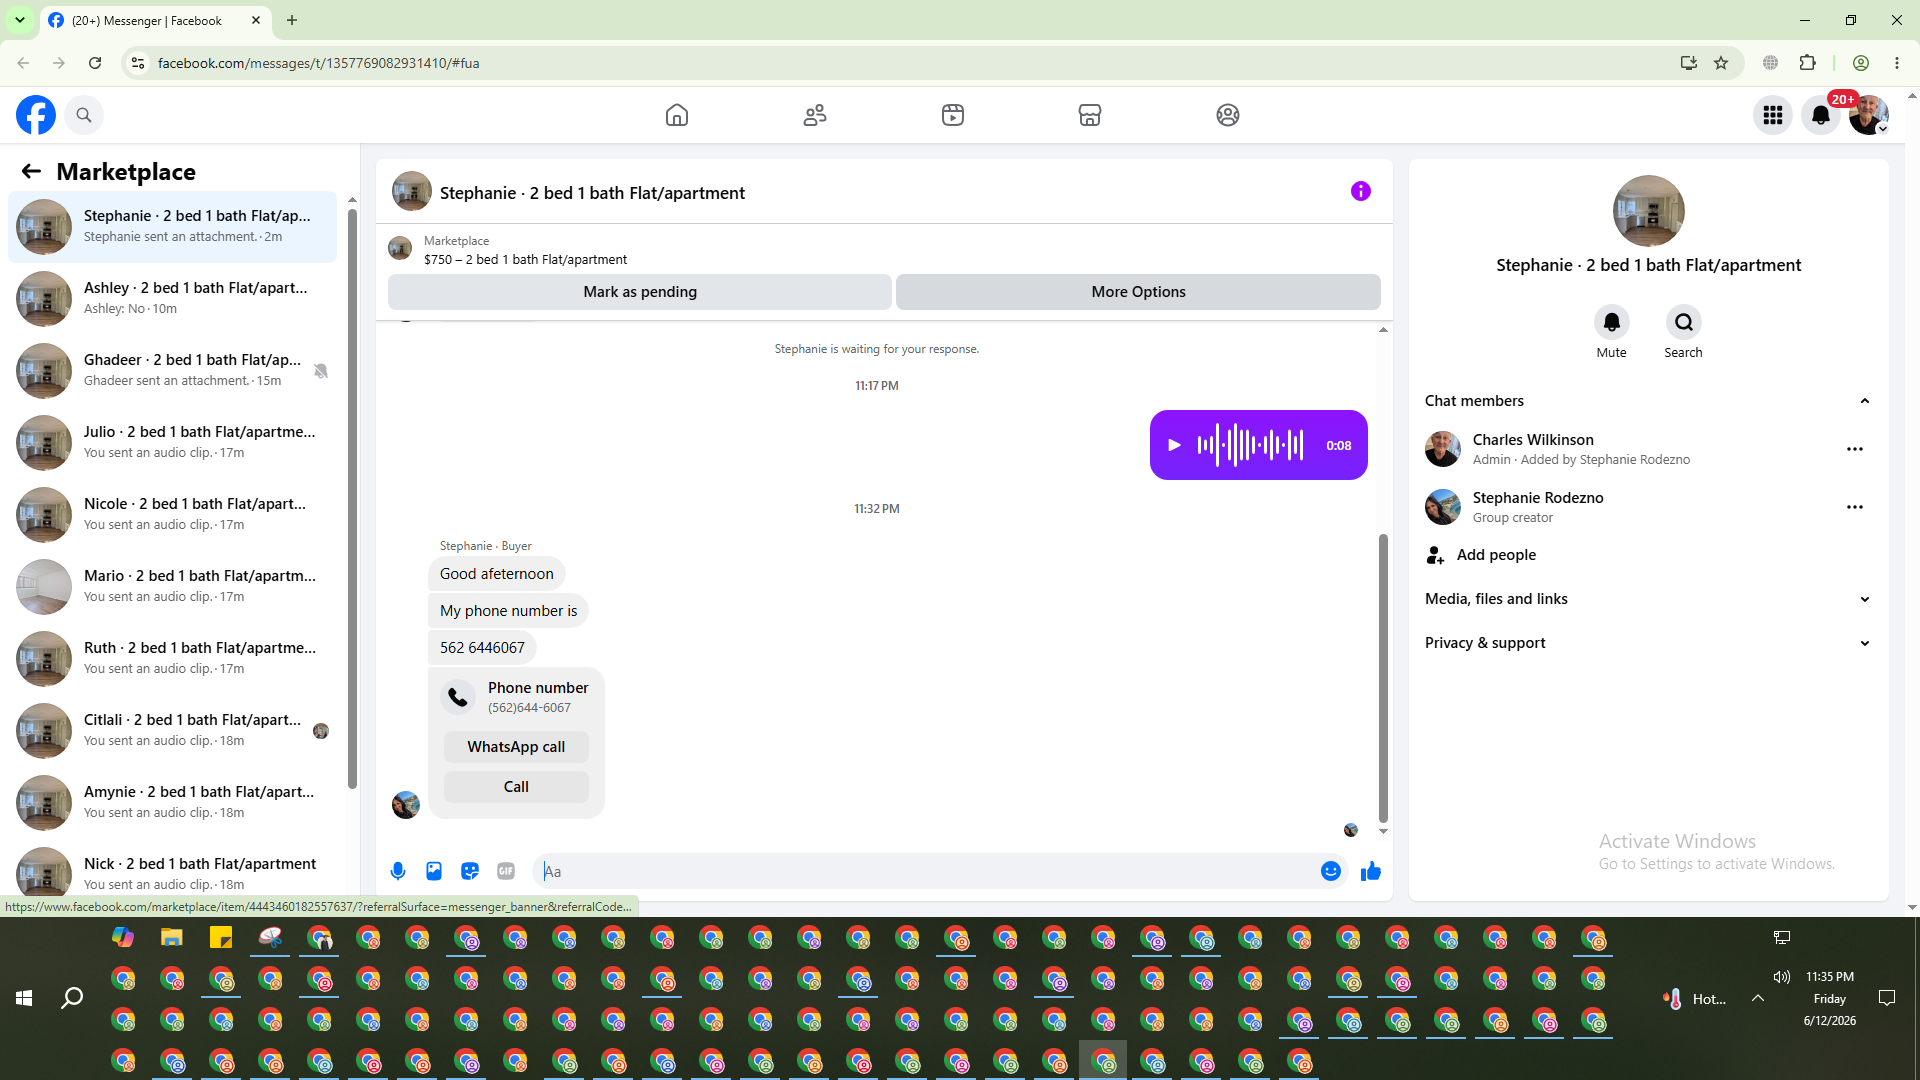1920x1080 pixels.
Task: Open Windows taskbar search
Action: point(72,998)
